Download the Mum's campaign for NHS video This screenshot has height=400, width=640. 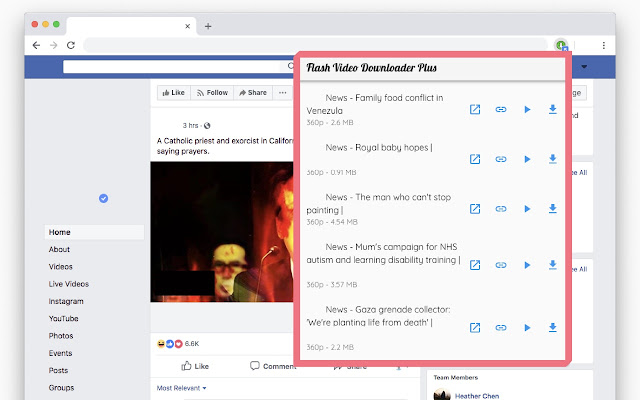pos(553,265)
